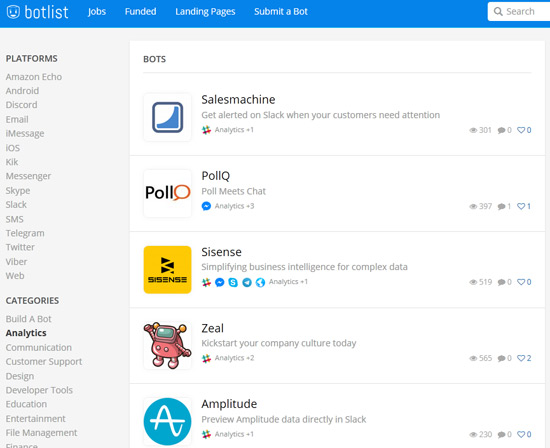Like Amplitude with heart icon
The width and height of the screenshot is (550, 448).
point(521,434)
